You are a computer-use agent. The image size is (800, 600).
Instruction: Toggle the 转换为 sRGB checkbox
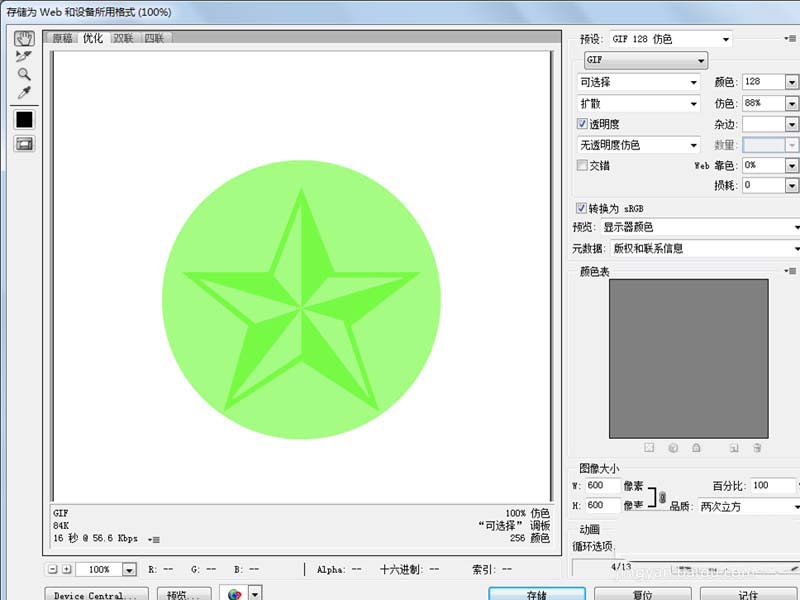pyautogui.click(x=581, y=208)
